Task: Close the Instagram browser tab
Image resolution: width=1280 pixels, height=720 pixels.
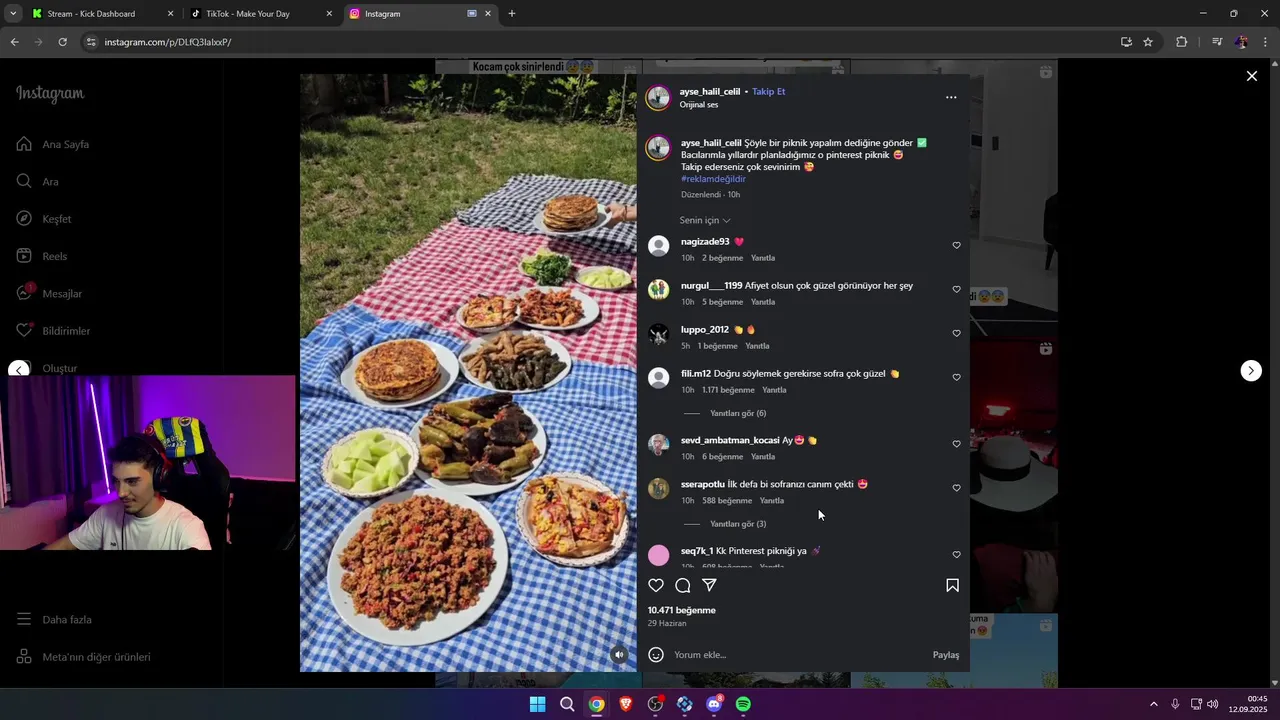Action: coord(488,14)
